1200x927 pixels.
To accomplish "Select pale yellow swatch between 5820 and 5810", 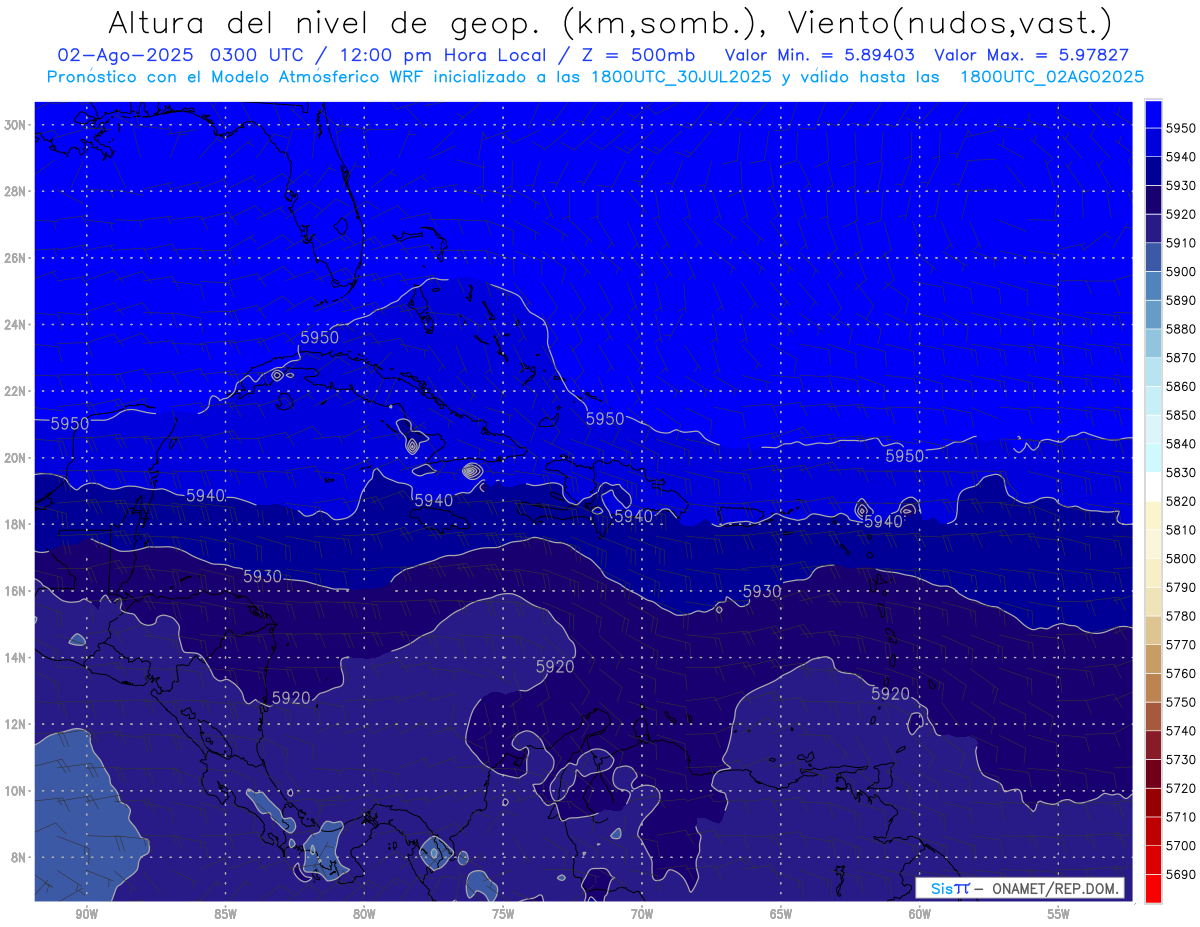I will [x=1152, y=515].
